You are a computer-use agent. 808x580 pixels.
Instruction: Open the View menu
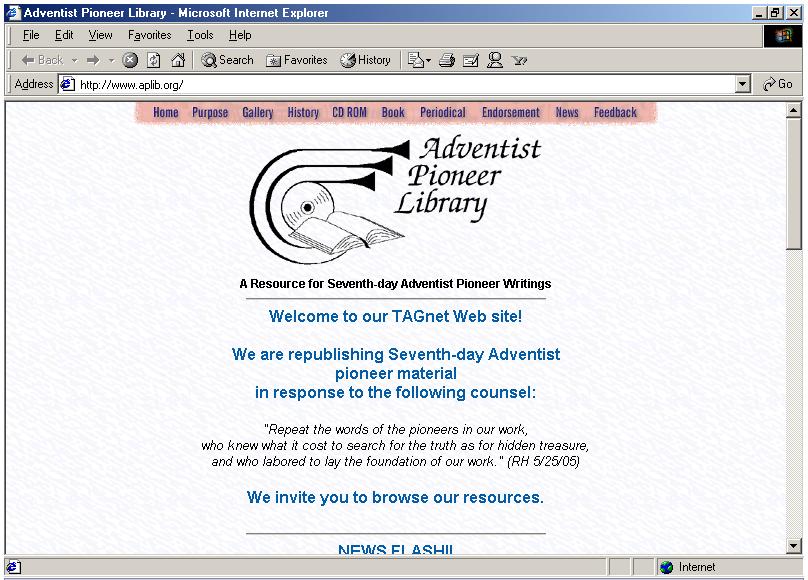100,35
